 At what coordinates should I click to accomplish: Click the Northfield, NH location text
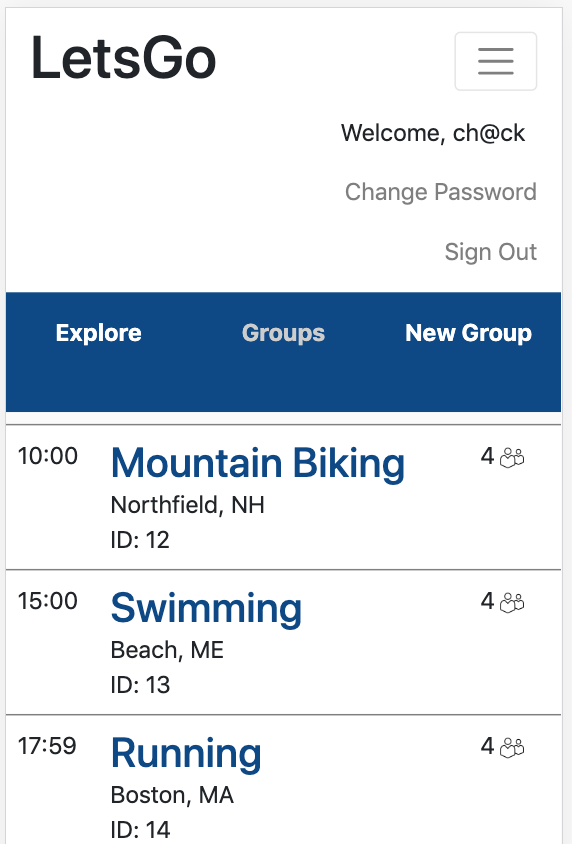187,505
